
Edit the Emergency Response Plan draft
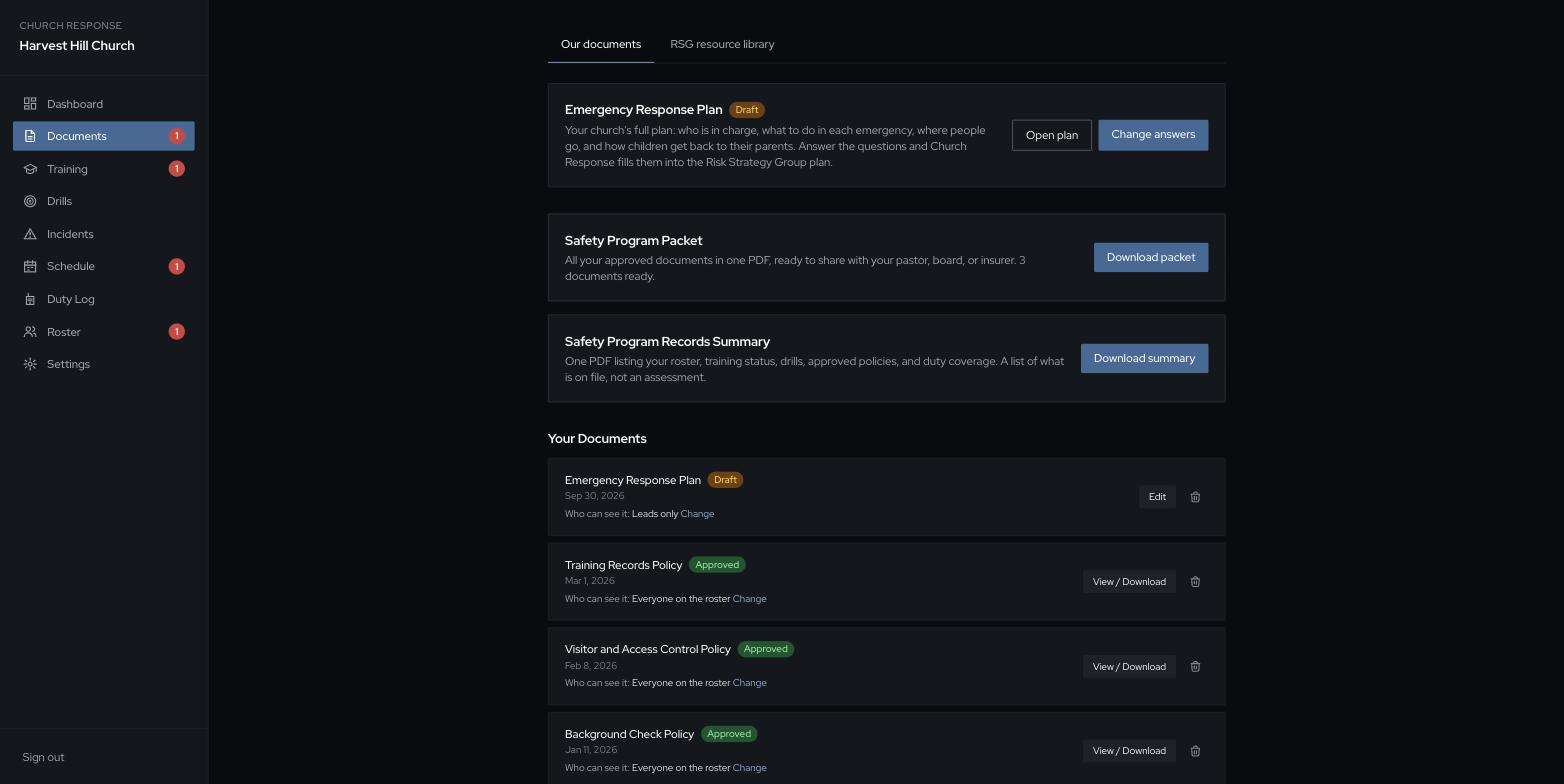coord(1157,497)
